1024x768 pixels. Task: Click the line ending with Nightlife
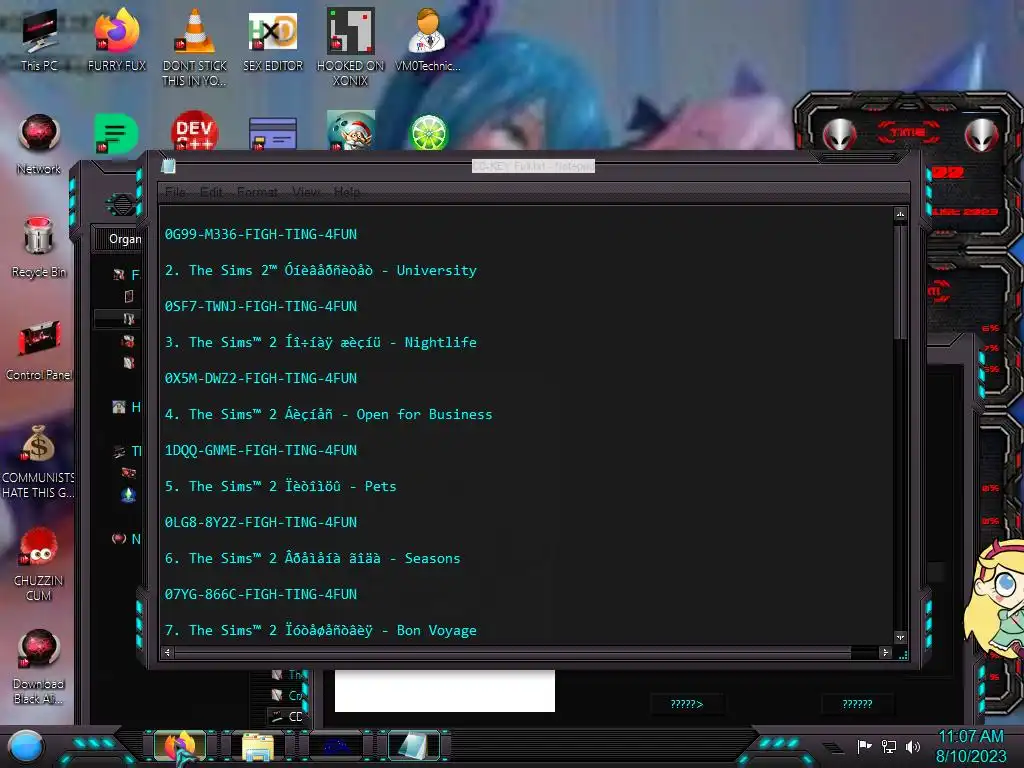pos(321,342)
